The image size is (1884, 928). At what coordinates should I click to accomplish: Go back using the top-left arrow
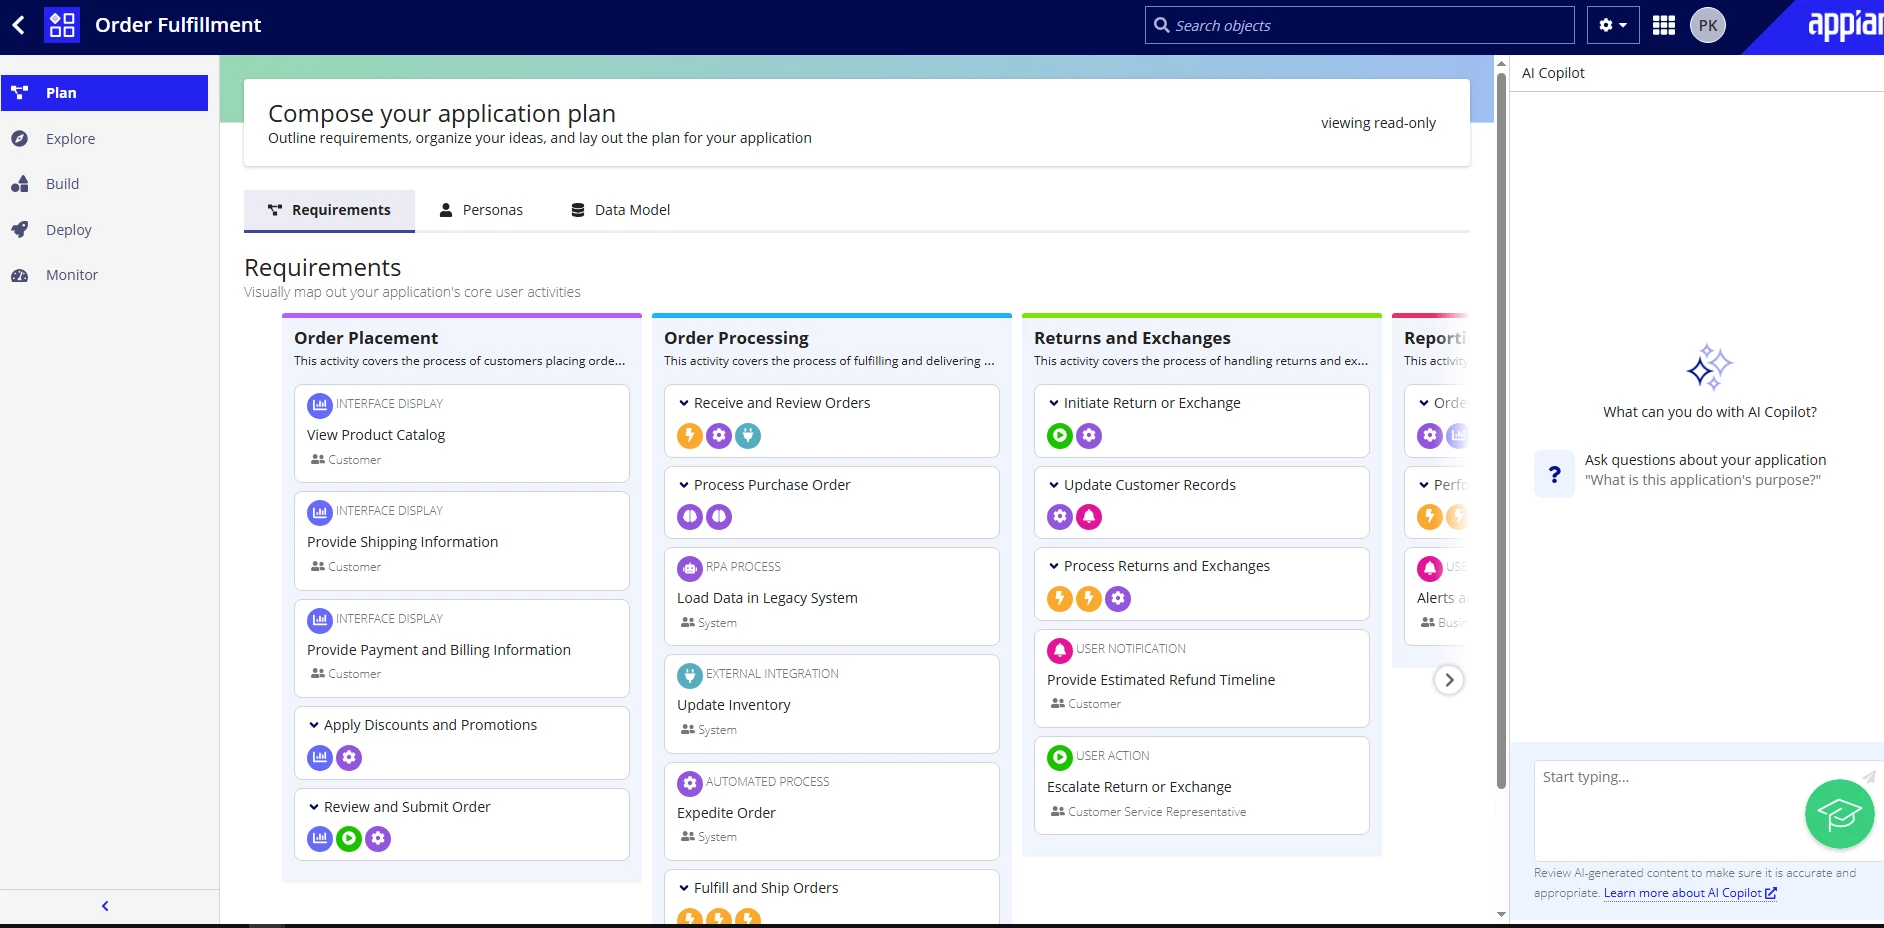pos(18,25)
